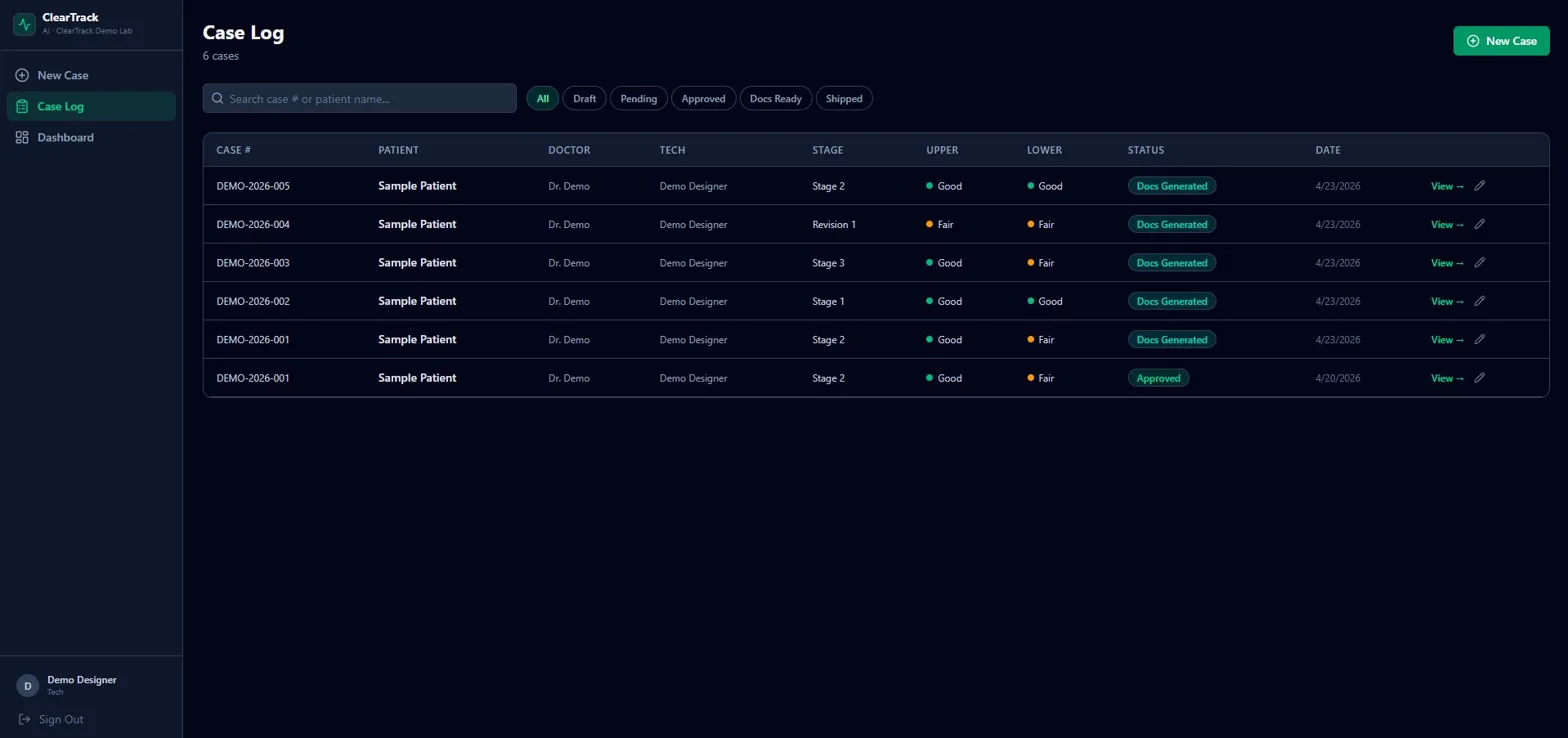Click the LOWER column header
Viewport: 1568px width, 738px height.
tap(1044, 150)
